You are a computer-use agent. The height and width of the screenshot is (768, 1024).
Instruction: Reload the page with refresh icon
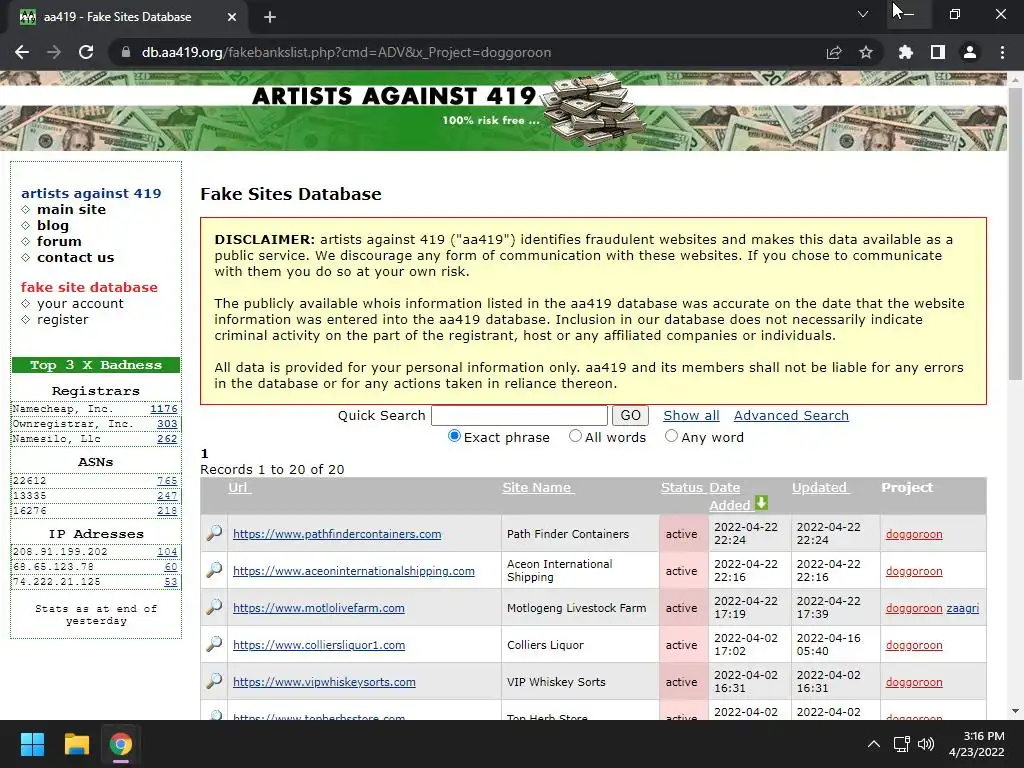[86, 52]
